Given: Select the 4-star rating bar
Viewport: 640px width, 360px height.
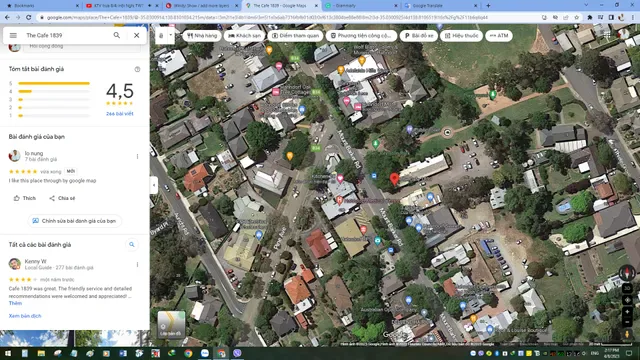Looking at the screenshot, I should tap(54, 91).
